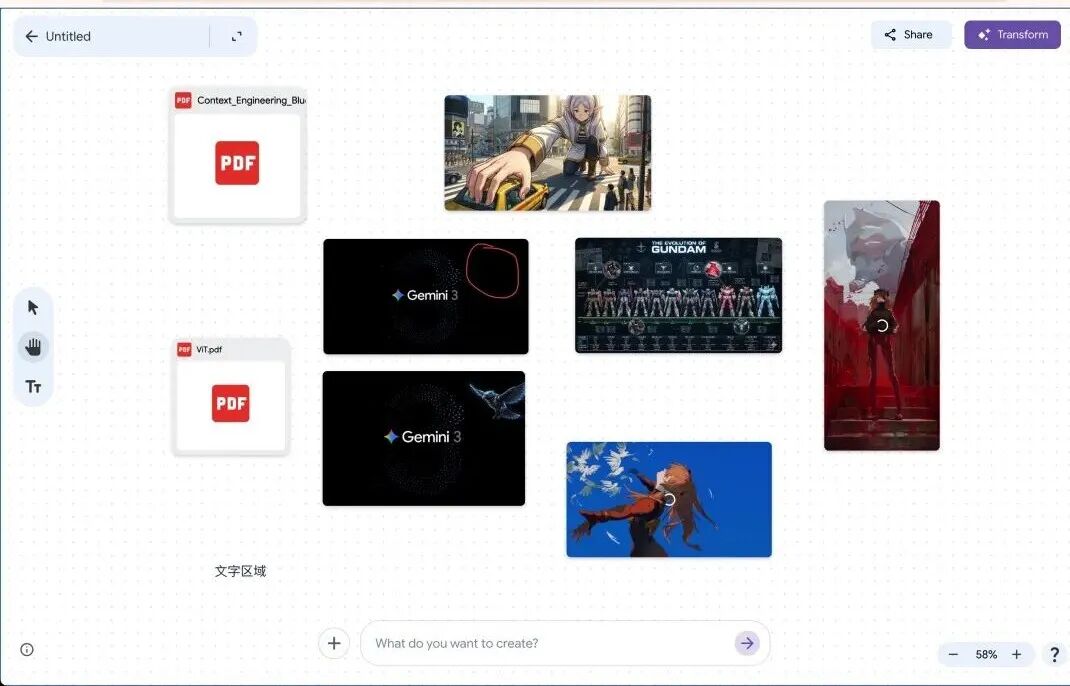Click the plus add button beside prompt
This screenshot has width=1070, height=686.
click(x=334, y=643)
